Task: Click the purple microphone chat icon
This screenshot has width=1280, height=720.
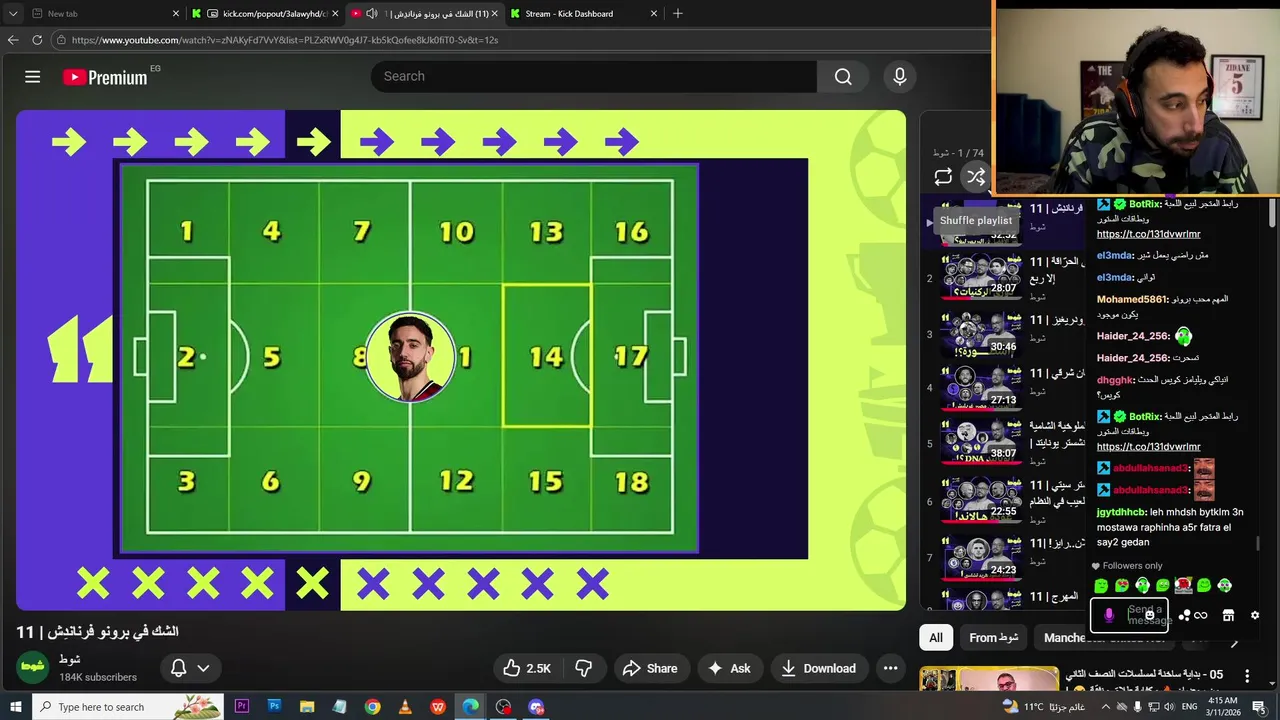Action: tap(1108, 615)
